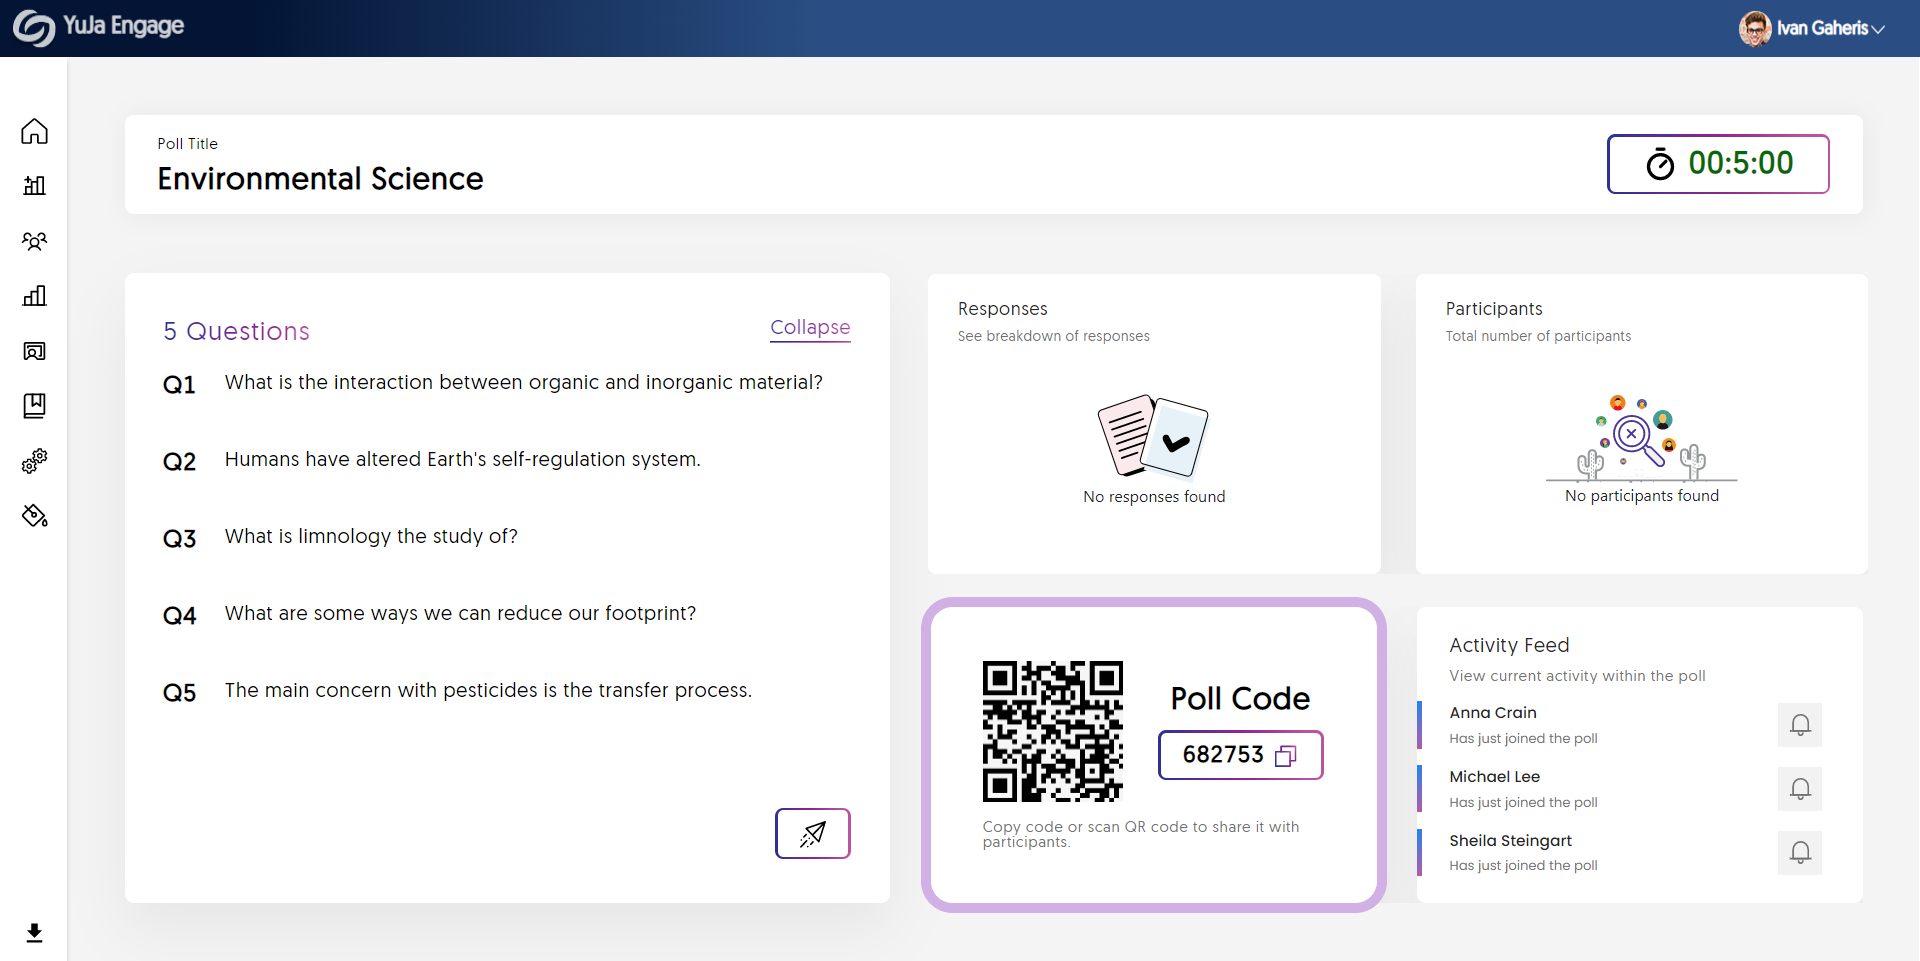
Task: Collapse the questions list
Action: 810,327
